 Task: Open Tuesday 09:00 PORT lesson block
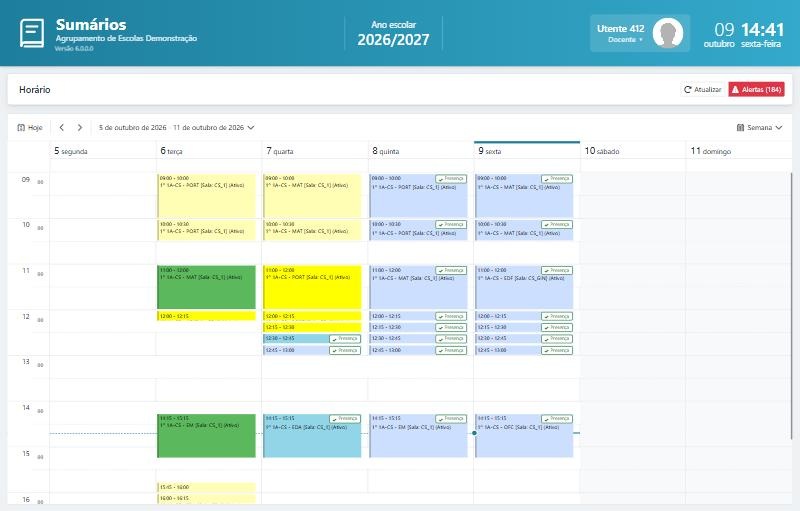click(x=207, y=196)
